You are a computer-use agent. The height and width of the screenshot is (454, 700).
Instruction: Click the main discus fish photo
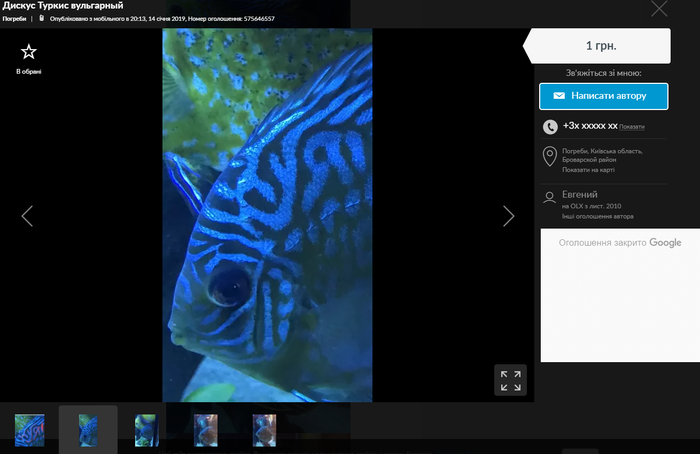pos(267,215)
